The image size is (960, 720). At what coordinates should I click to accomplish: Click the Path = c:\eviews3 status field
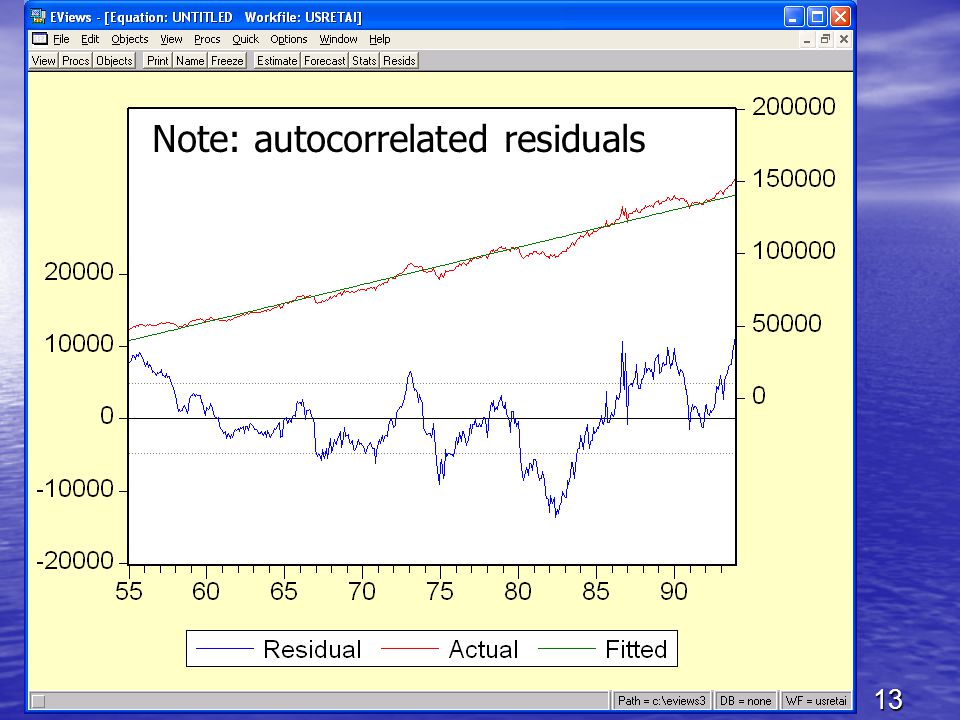(661, 700)
